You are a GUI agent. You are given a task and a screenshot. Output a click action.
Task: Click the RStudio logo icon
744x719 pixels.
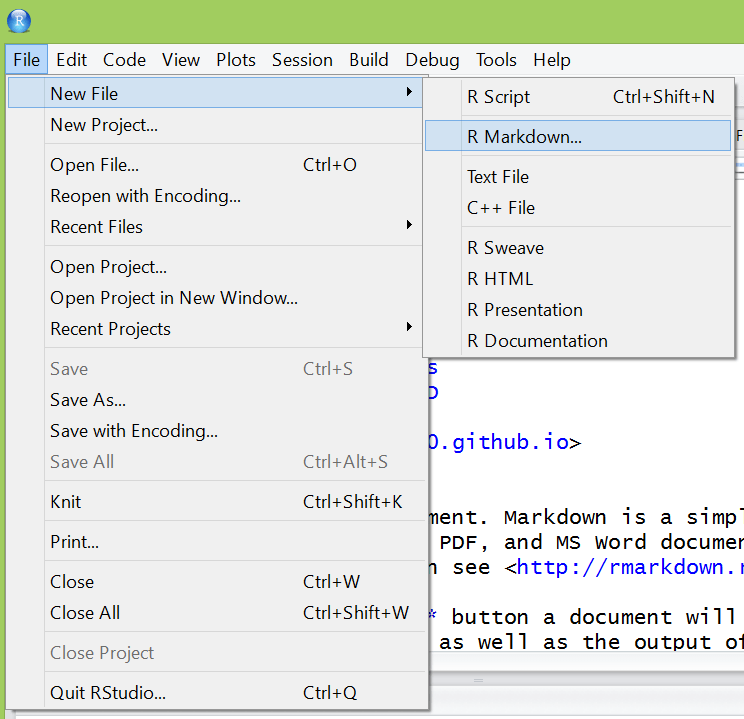pos(19,21)
